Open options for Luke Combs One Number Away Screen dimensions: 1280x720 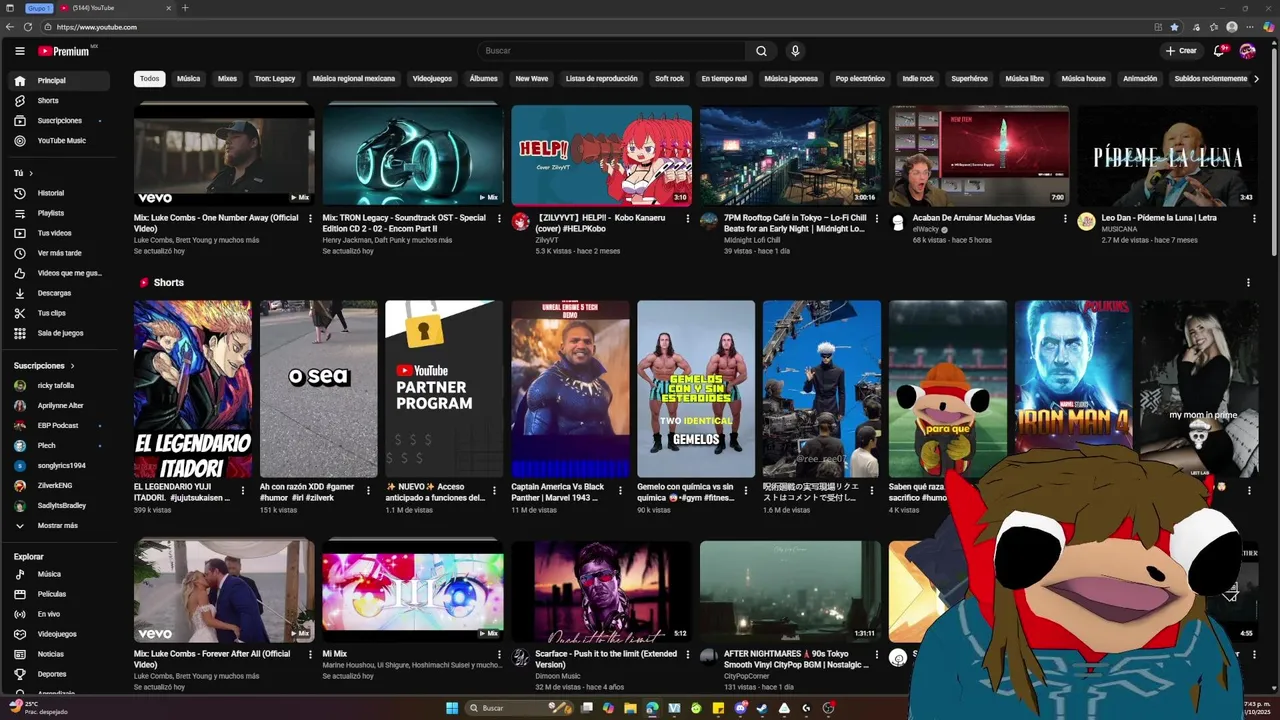310,218
